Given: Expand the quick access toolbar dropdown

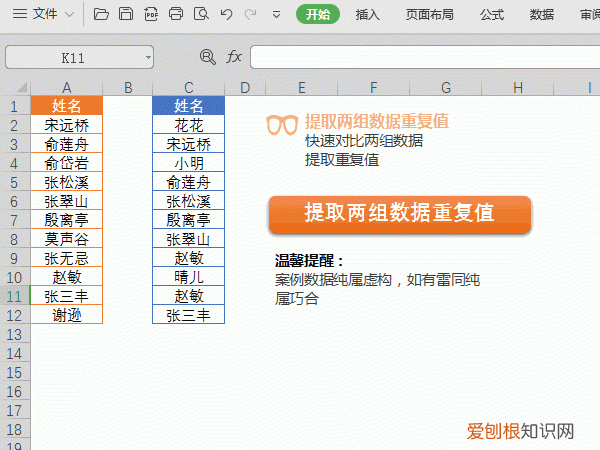Looking at the screenshot, I should coord(276,15).
